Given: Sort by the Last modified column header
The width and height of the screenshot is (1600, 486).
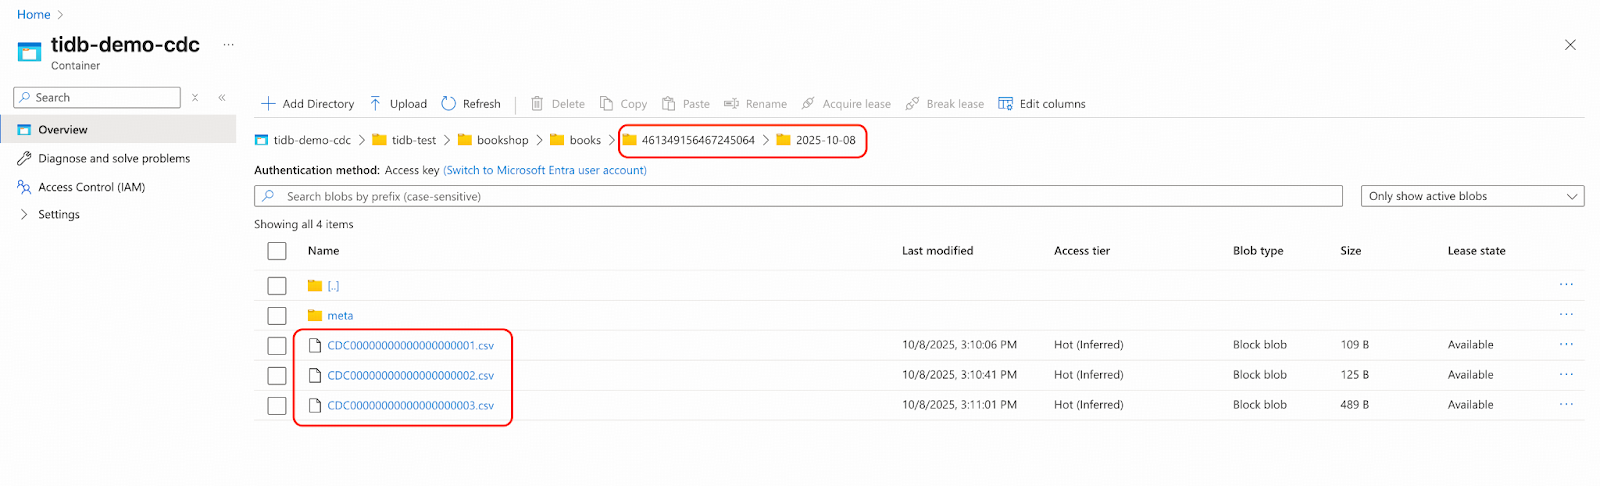Looking at the screenshot, I should [x=937, y=251].
